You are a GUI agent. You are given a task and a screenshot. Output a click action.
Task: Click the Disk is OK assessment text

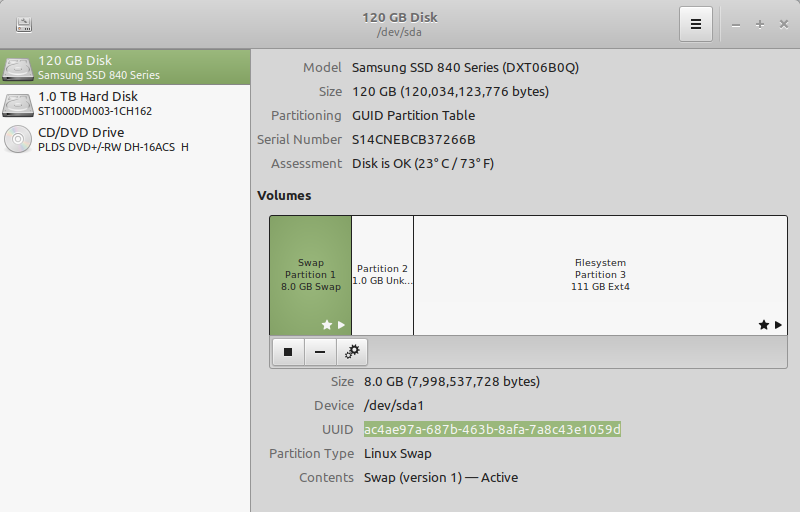click(x=423, y=163)
